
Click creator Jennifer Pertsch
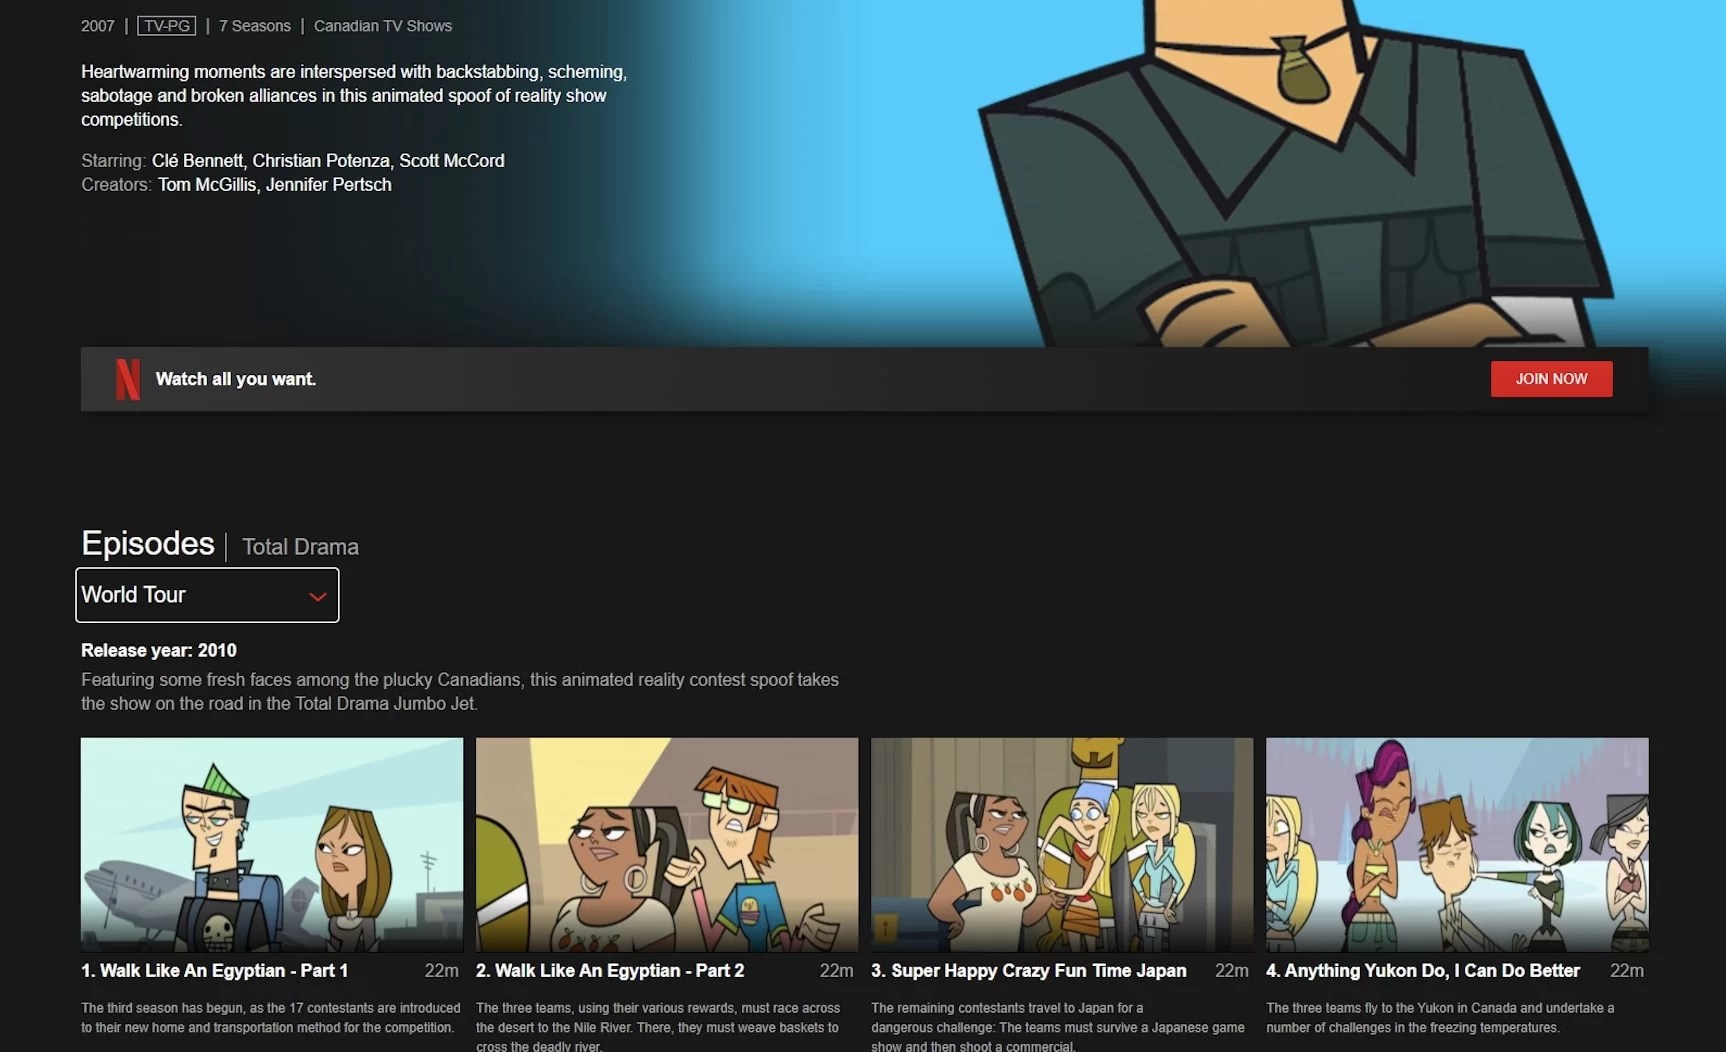pos(329,185)
